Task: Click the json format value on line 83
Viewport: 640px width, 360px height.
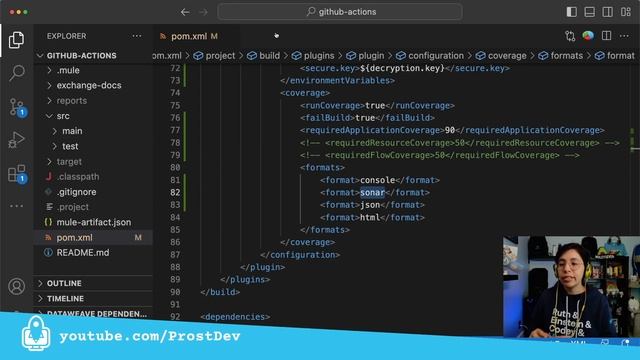Action: point(370,205)
